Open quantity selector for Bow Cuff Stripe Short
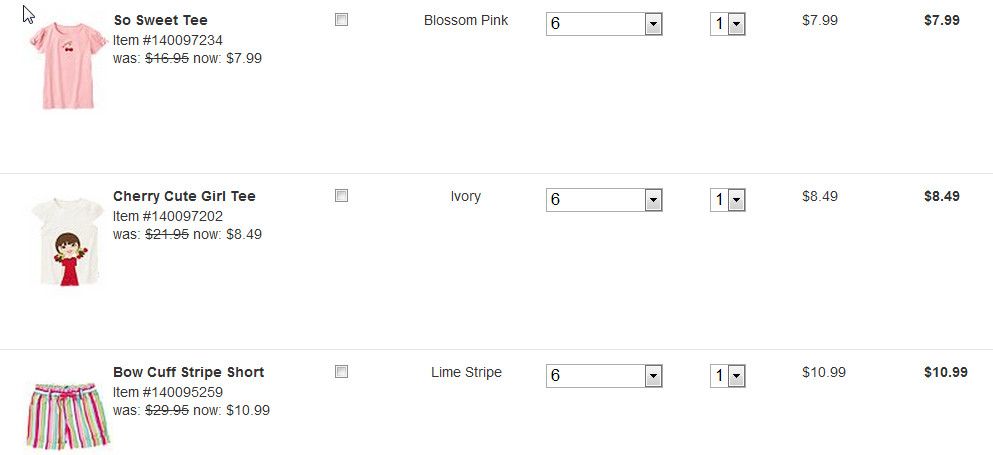 [728, 376]
